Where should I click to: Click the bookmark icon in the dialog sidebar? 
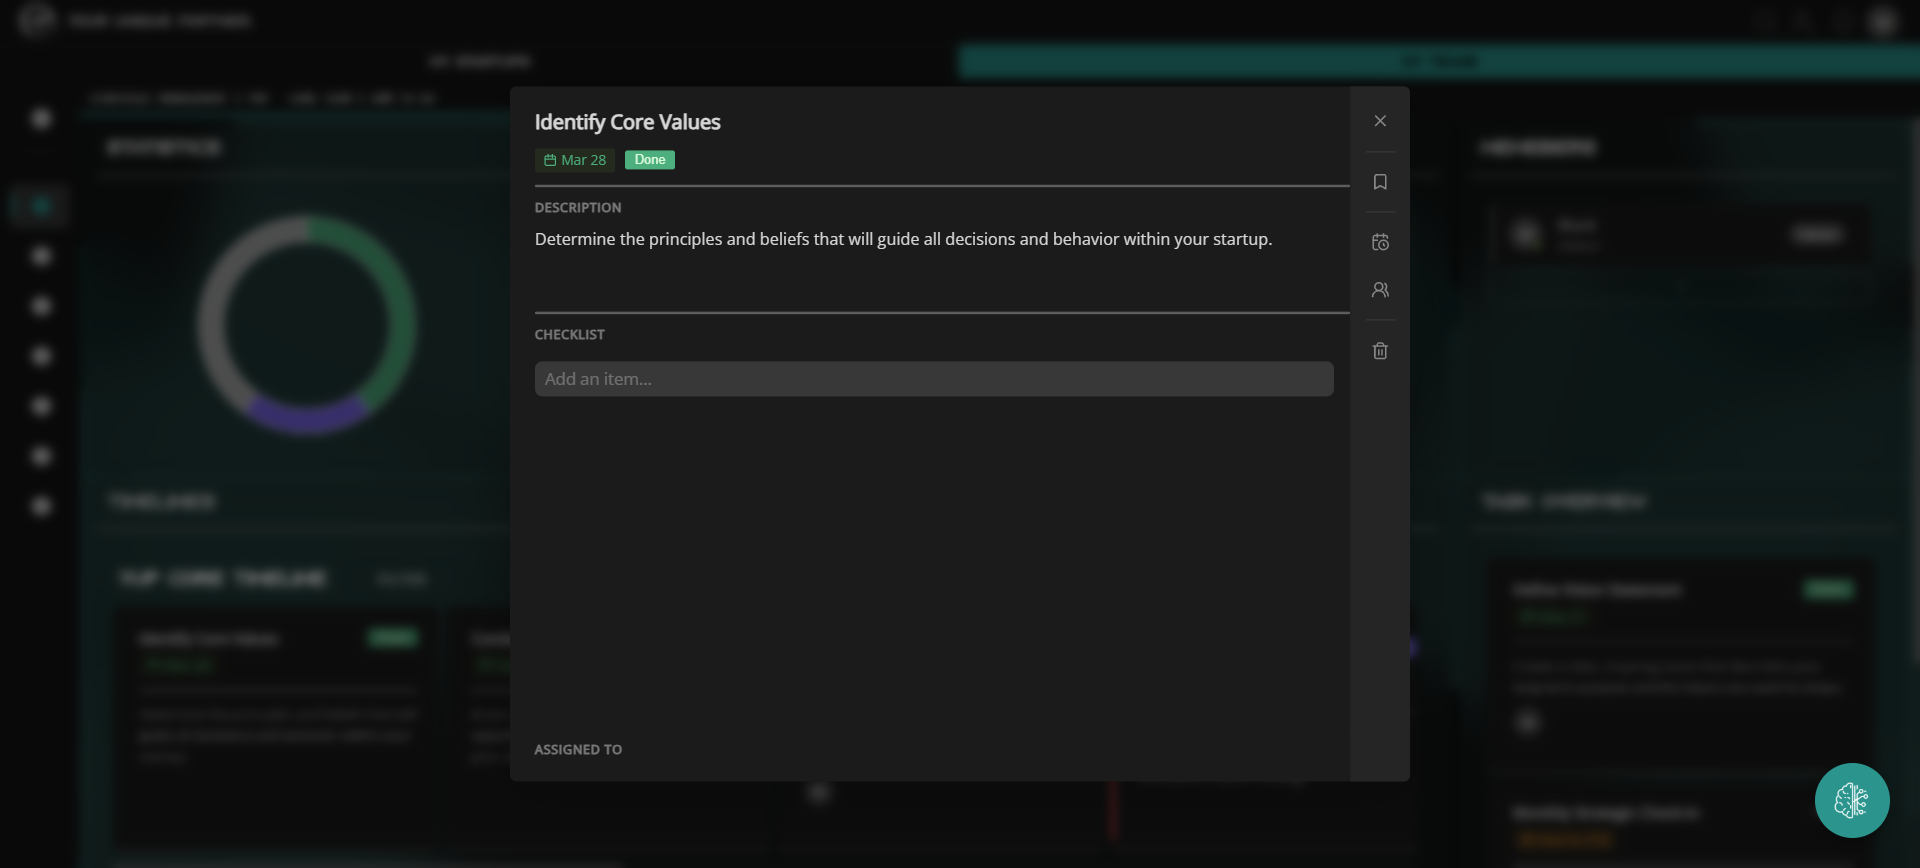(1380, 182)
